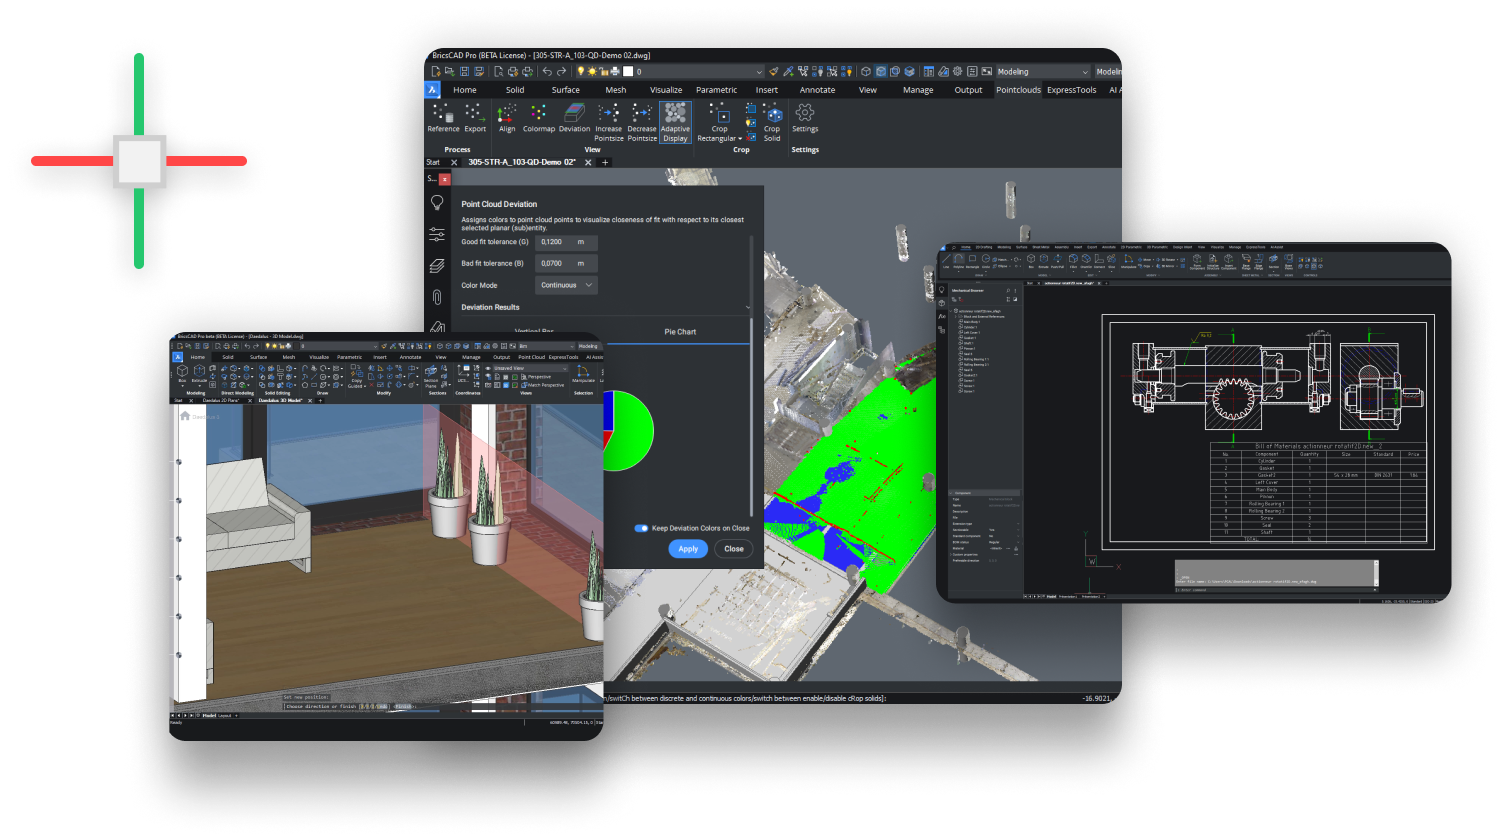Select the Extrude tool in Daedalus window
This screenshot has width=1500, height=837.
(199, 373)
